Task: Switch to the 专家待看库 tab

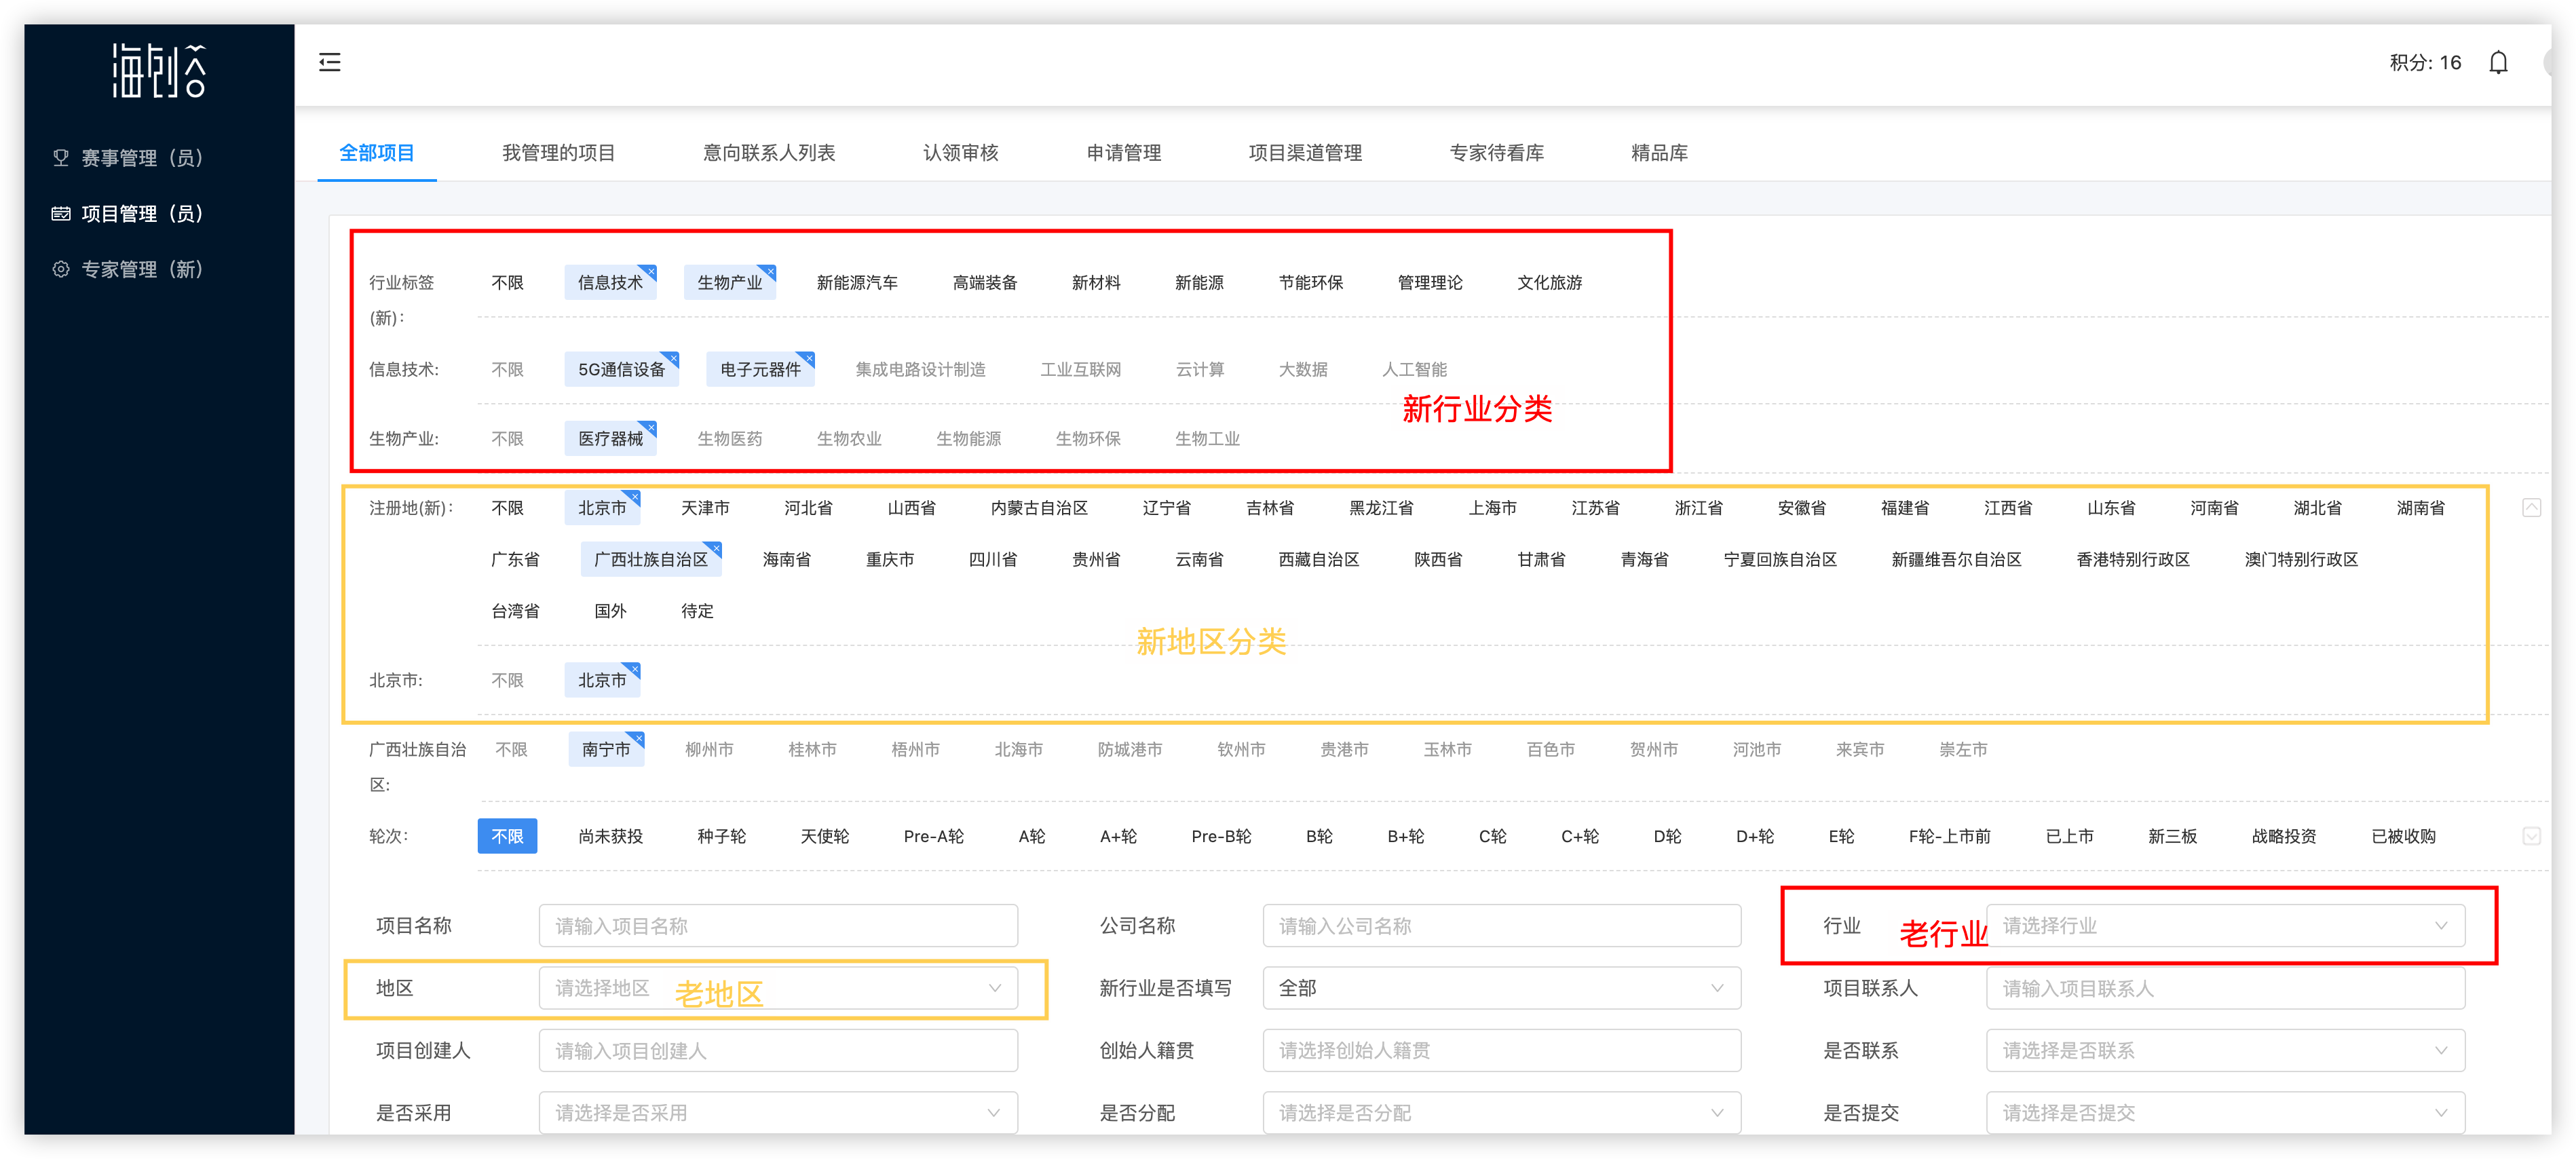Action: [x=1496, y=153]
